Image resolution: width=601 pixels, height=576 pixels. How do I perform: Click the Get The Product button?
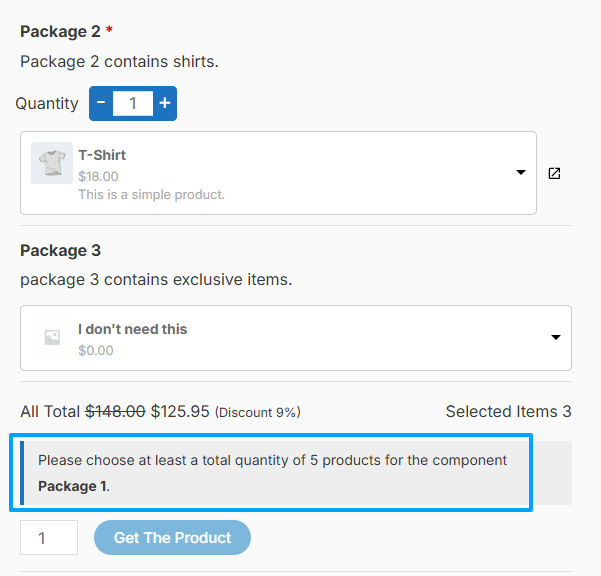172,537
